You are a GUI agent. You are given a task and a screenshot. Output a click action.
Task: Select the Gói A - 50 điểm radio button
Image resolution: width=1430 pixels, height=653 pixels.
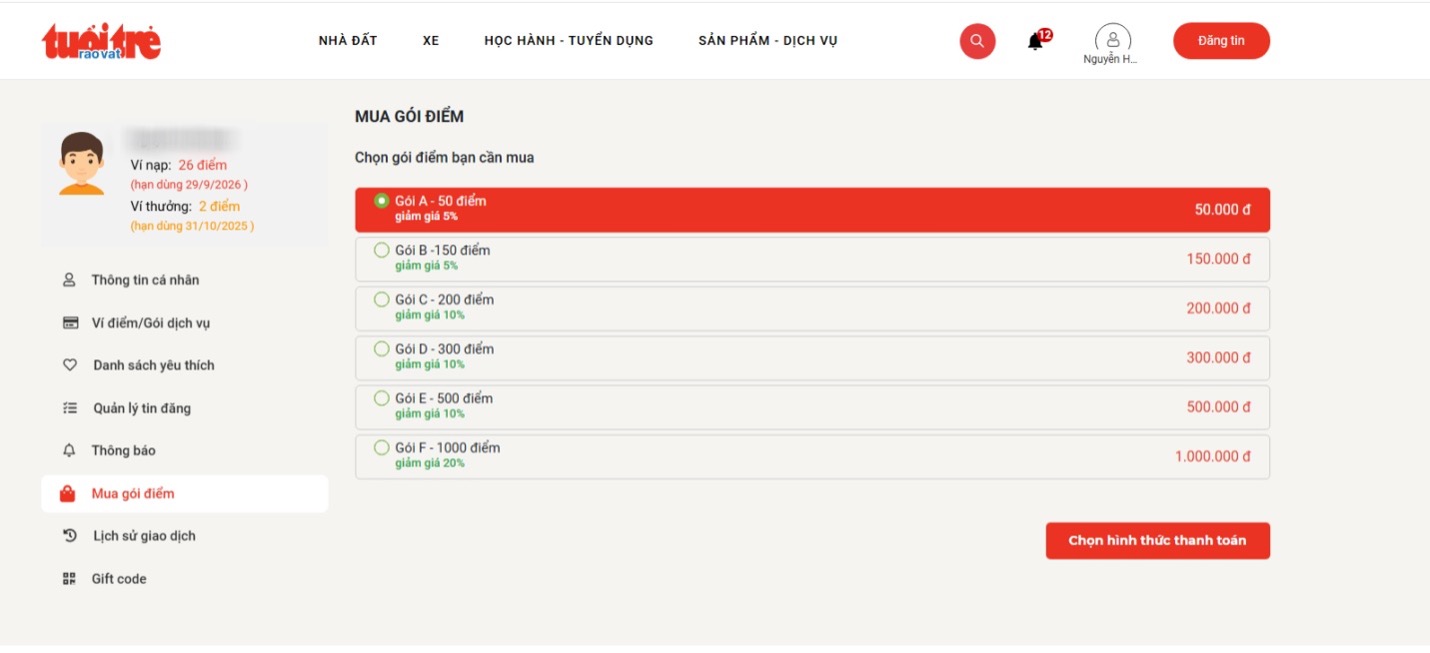381,200
